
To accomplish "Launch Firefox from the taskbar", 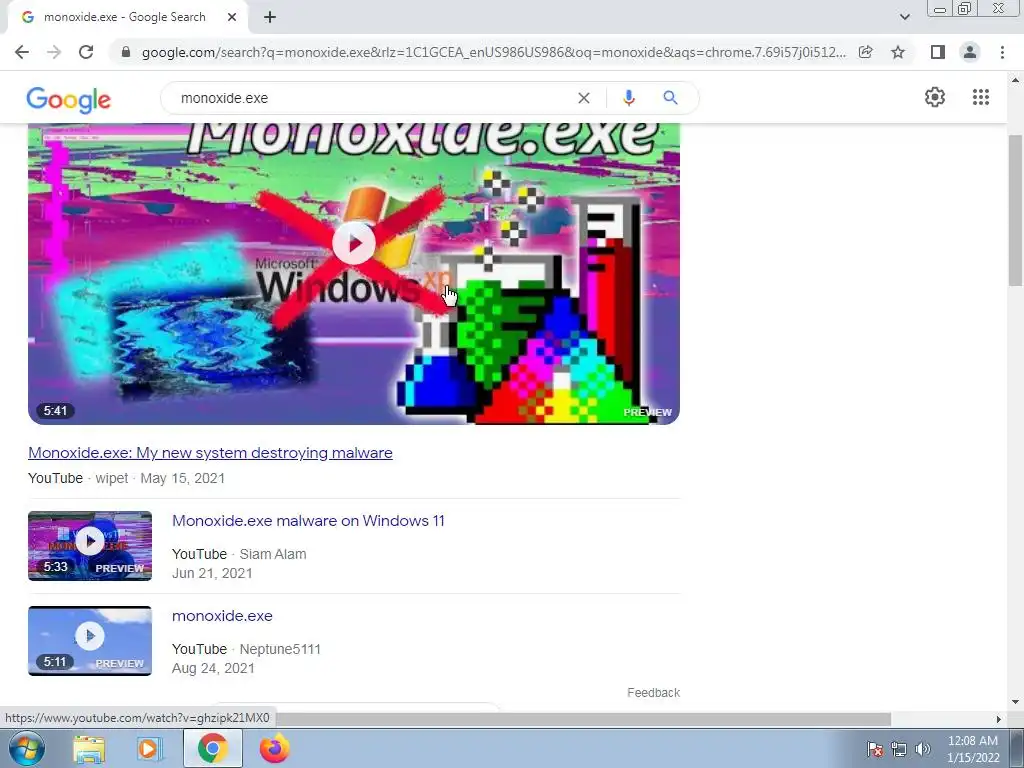I will tap(274, 748).
